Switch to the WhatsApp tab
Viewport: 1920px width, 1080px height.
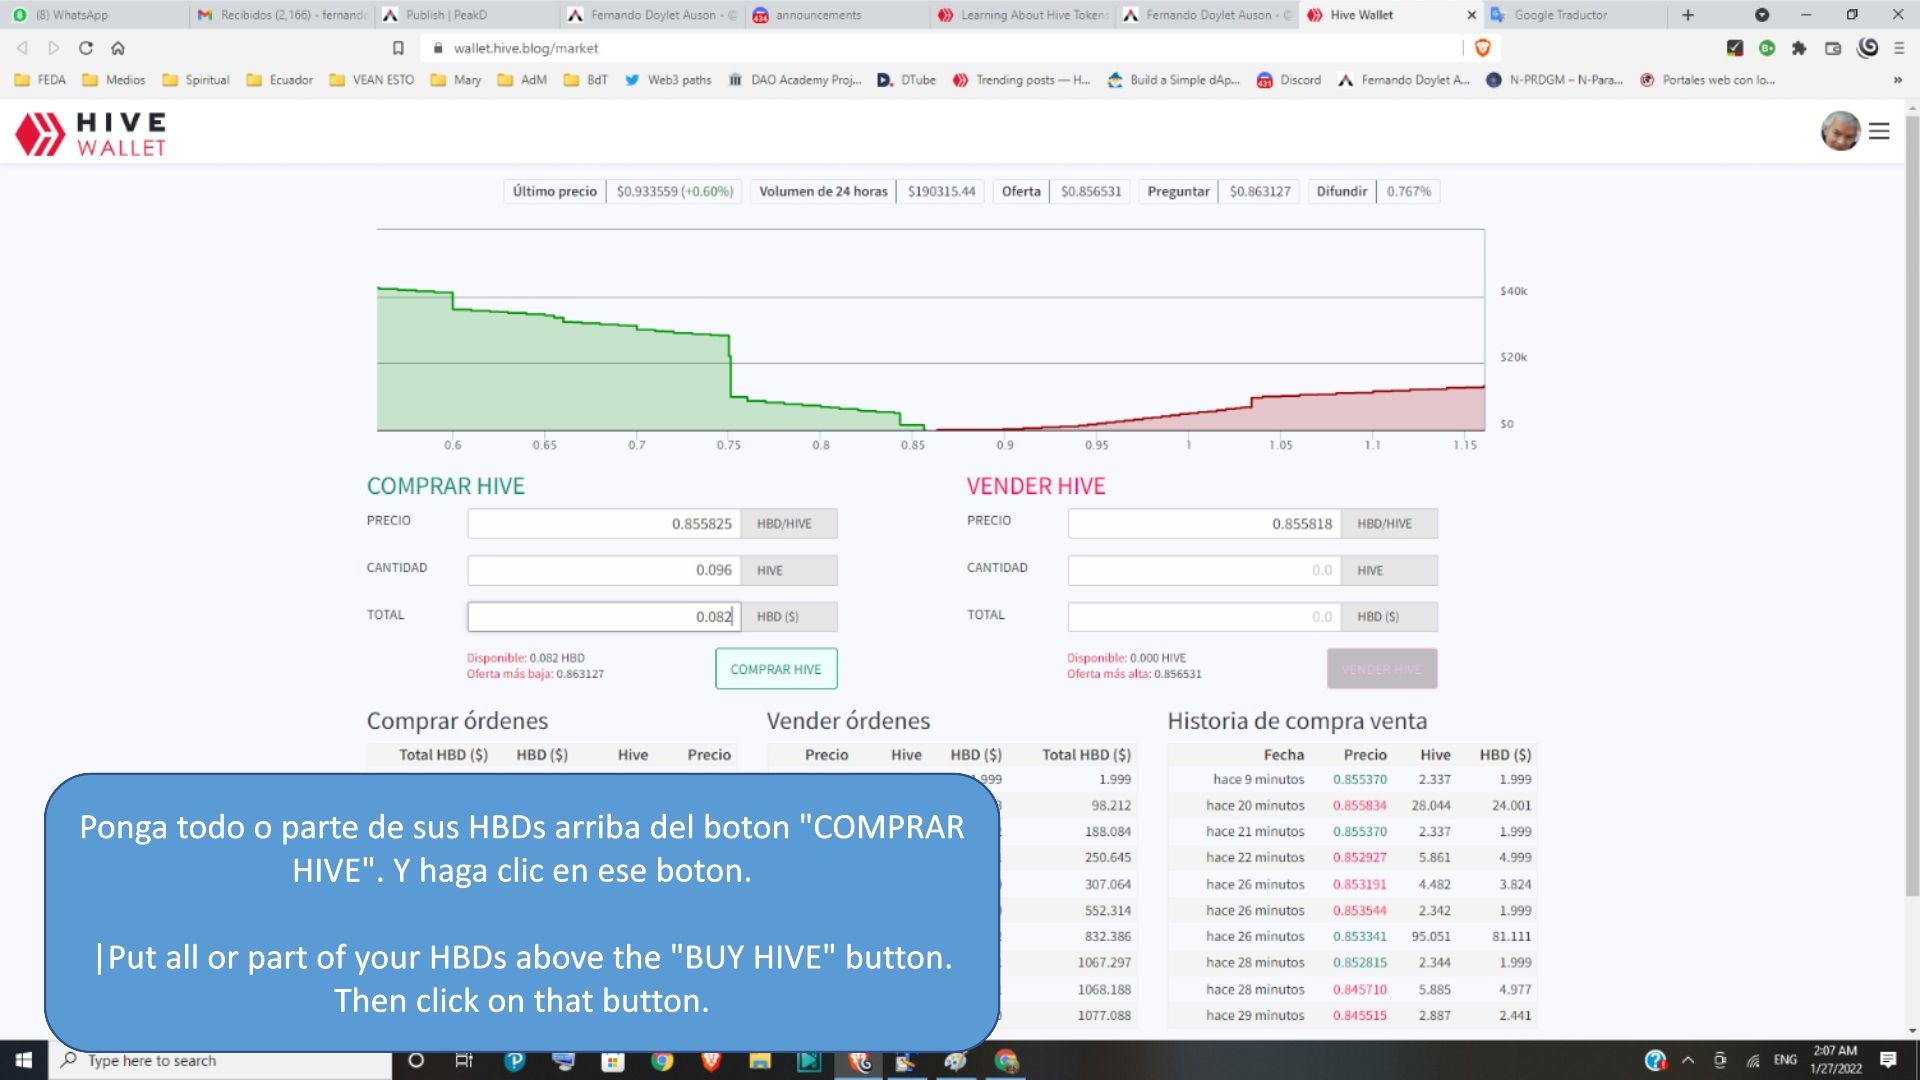pos(95,15)
